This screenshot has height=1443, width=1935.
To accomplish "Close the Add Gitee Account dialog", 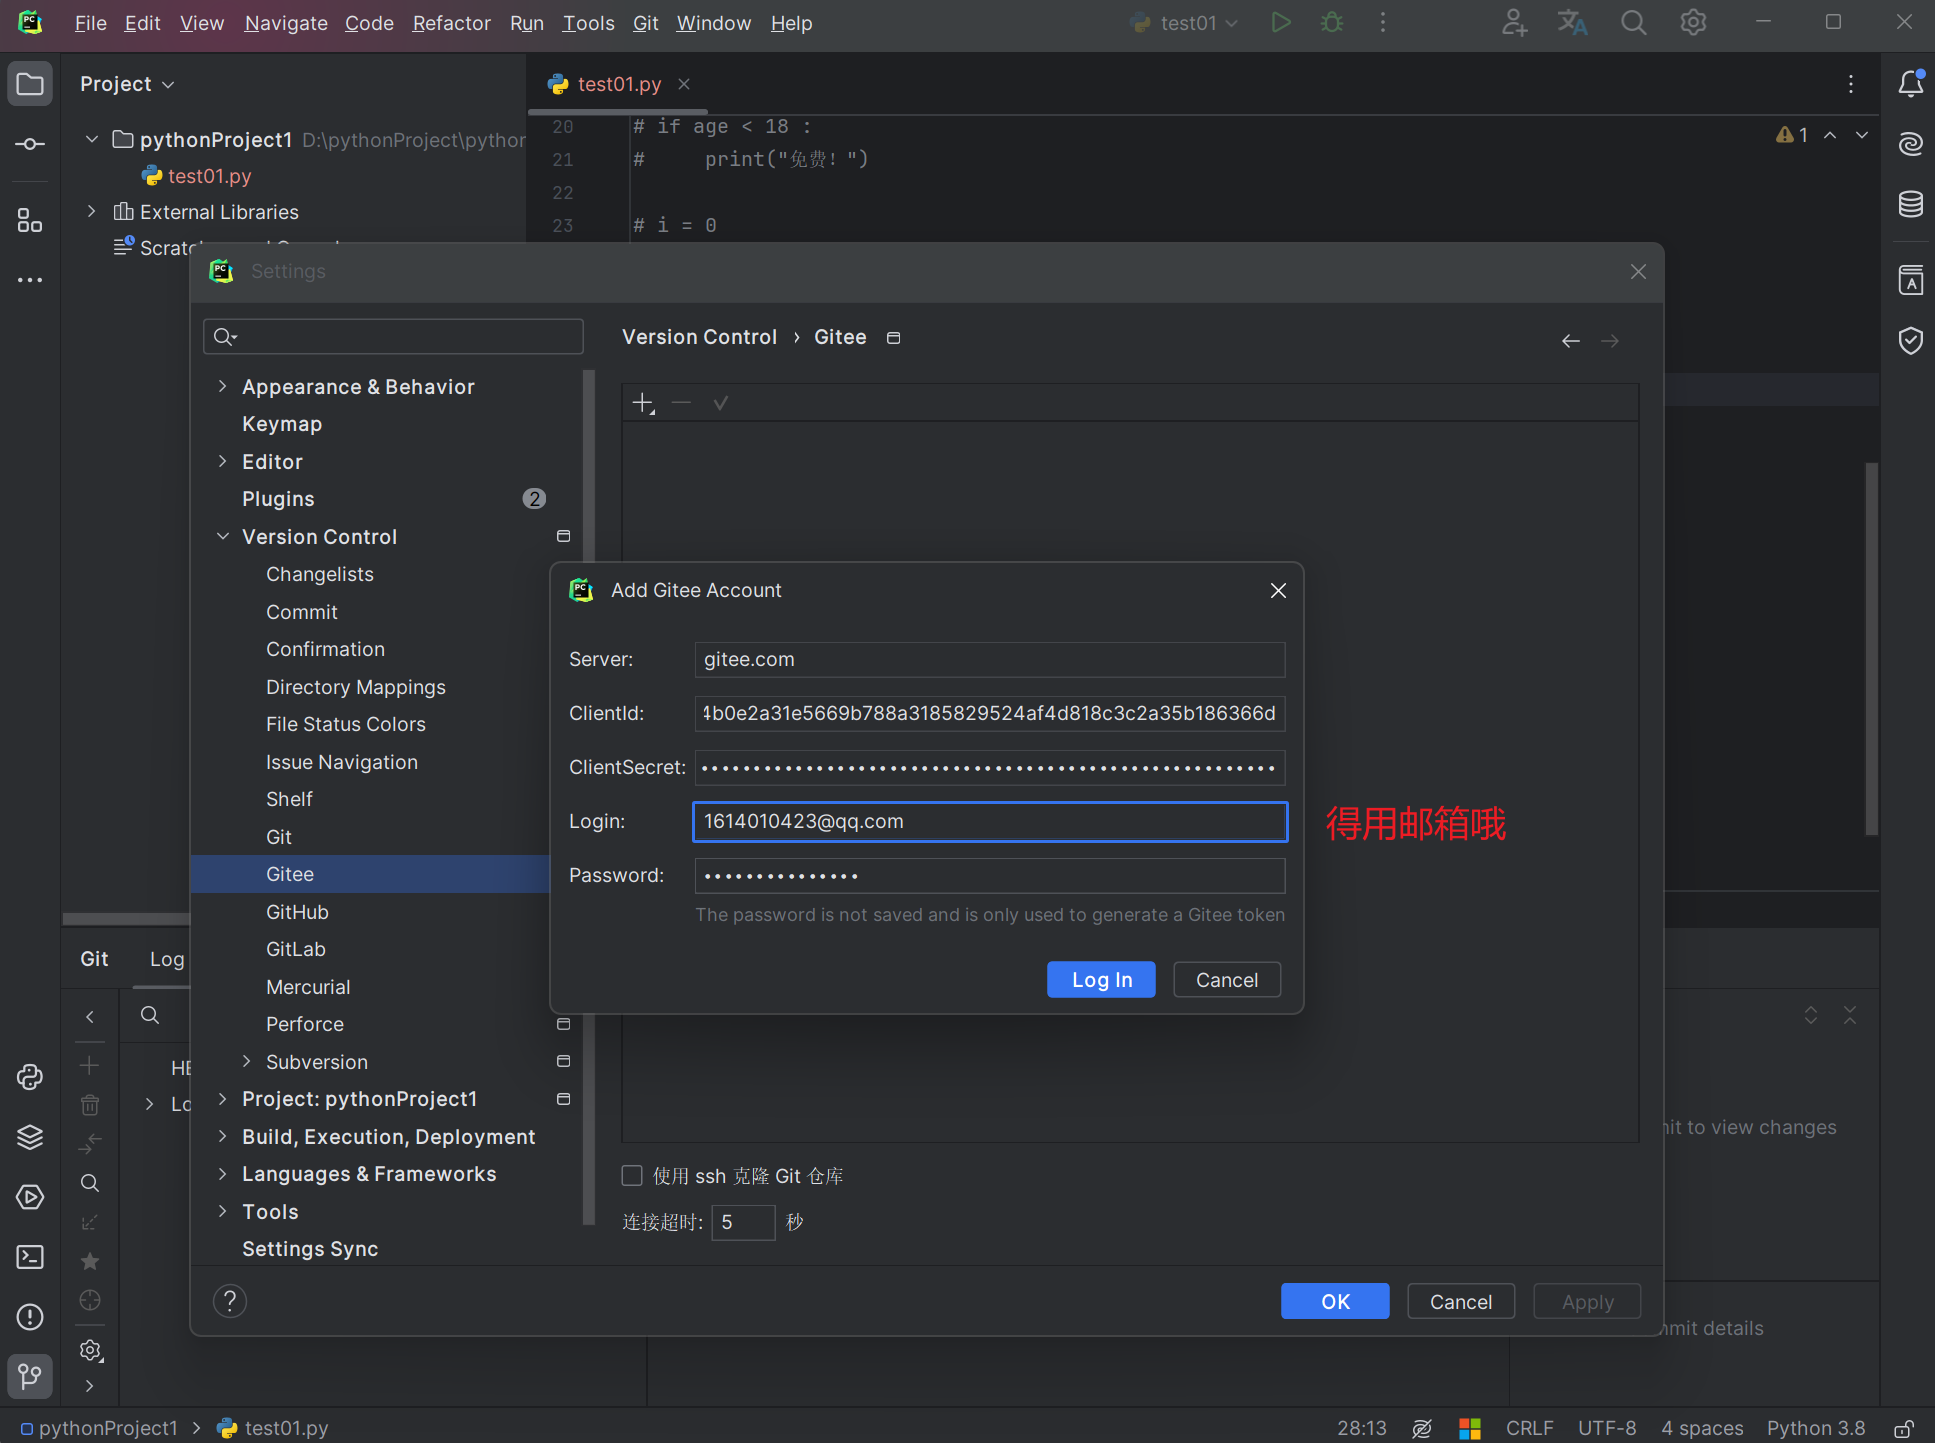I will (1278, 591).
